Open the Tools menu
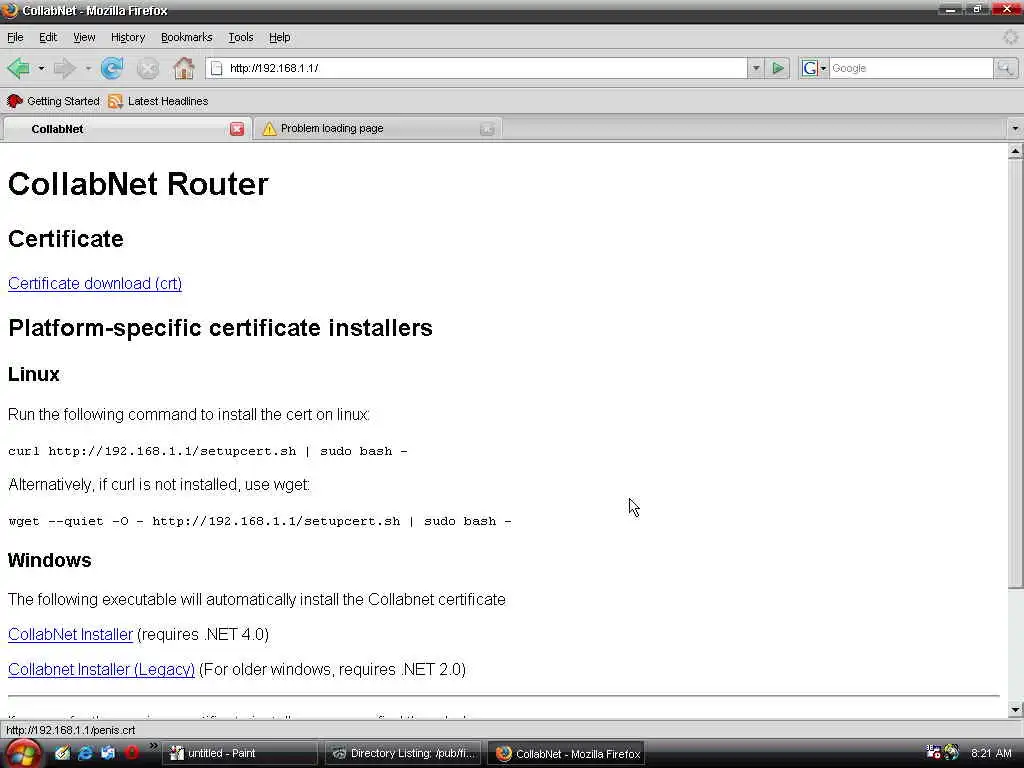Image resolution: width=1024 pixels, height=768 pixels. tap(241, 37)
